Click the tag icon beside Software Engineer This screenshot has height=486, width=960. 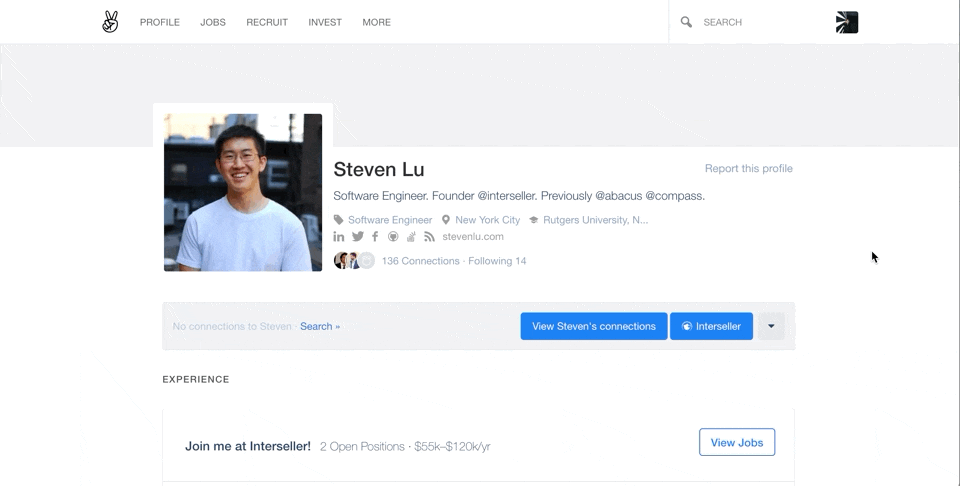(x=339, y=220)
